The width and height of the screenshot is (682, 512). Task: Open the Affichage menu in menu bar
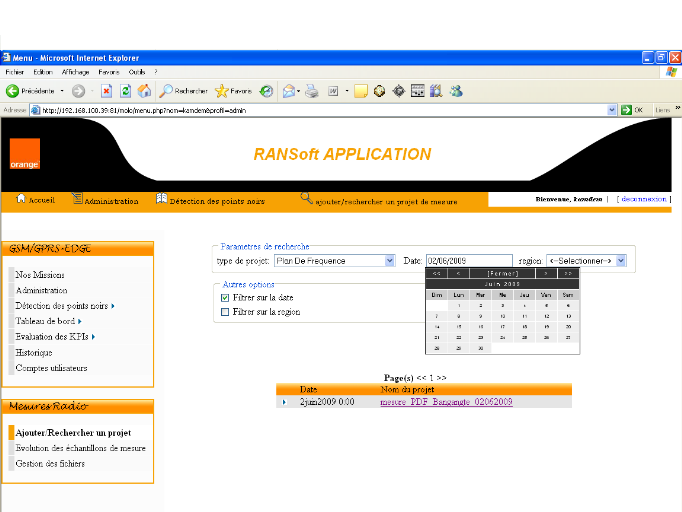click(x=75, y=72)
